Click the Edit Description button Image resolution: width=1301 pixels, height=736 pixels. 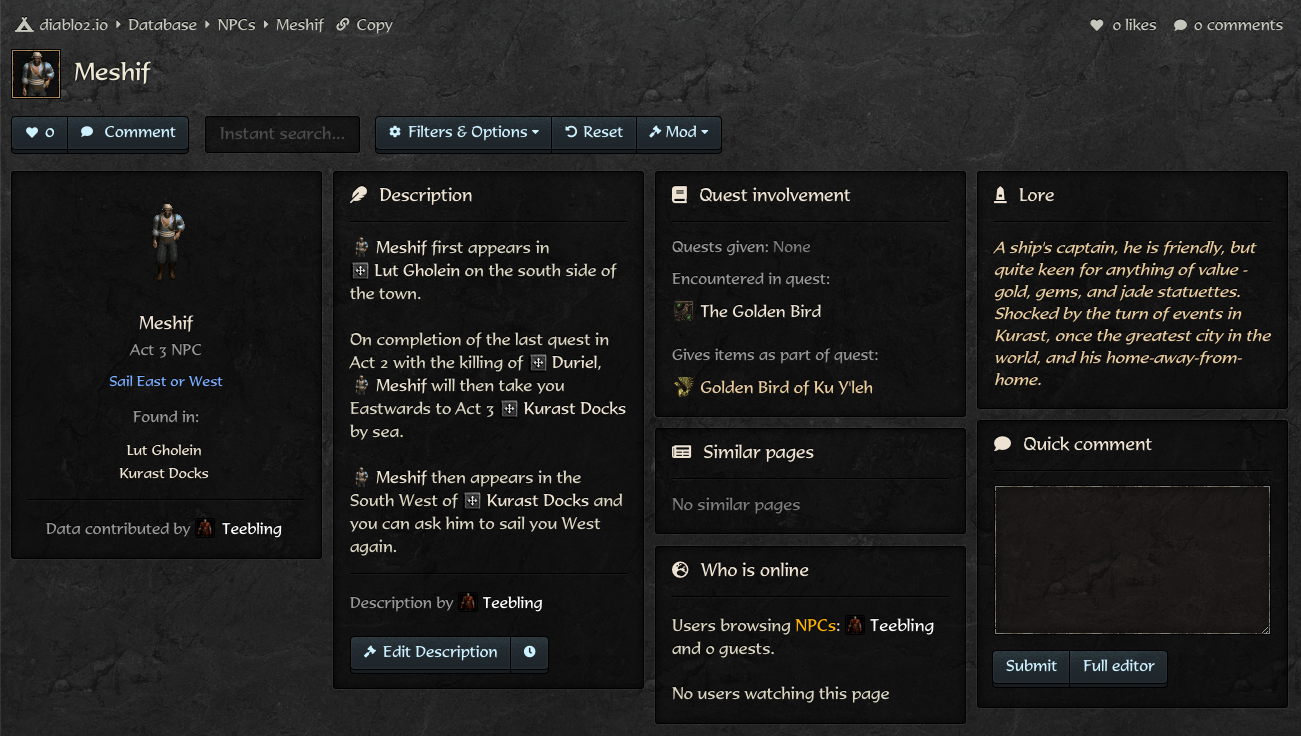pyautogui.click(x=430, y=652)
